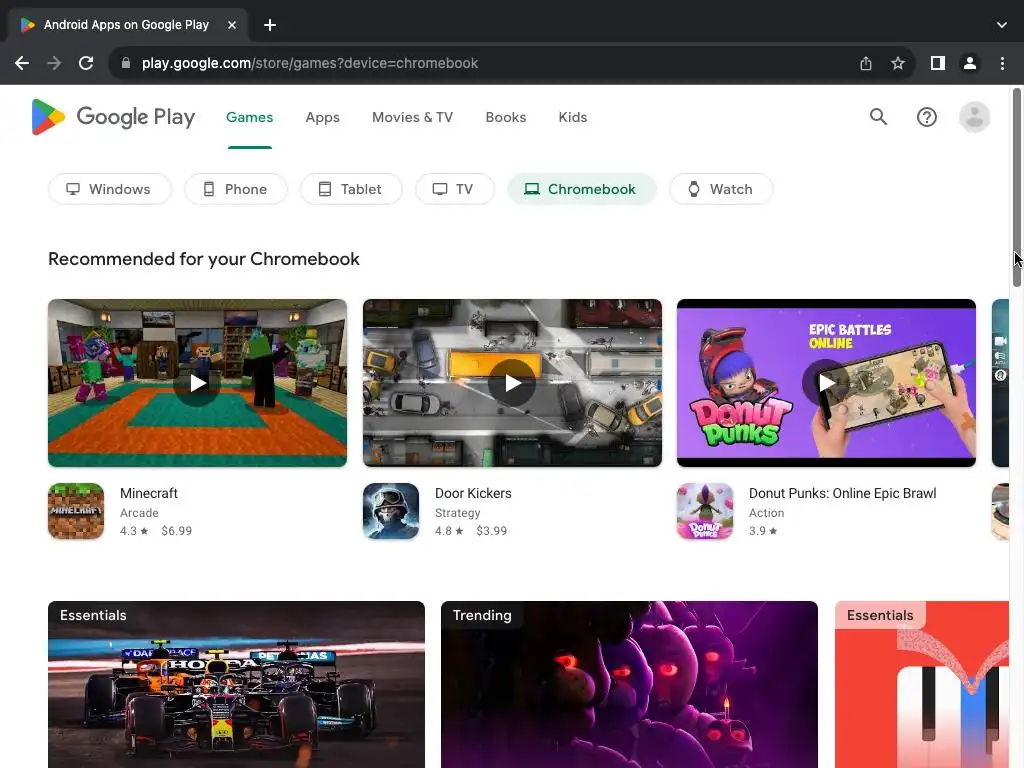Screen dimensions: 1024x768
Task: Click the Action category under Donut Punks
Action: coord(766,513)
